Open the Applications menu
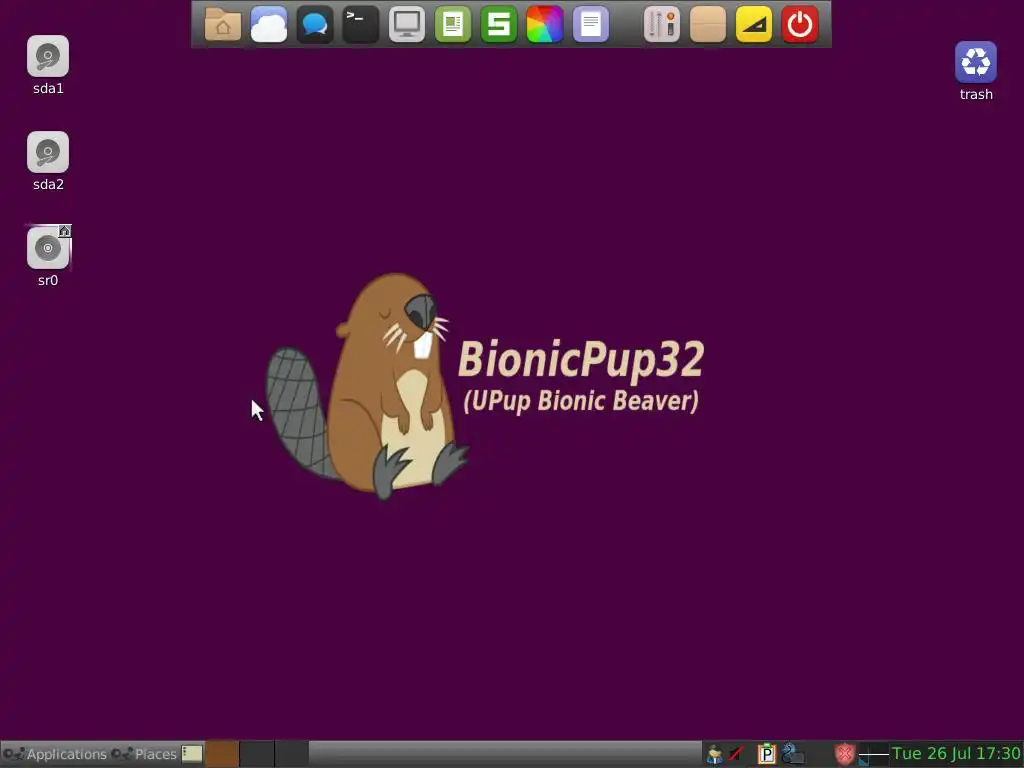Screen dimensions: 1024x768 click(55, 754)
